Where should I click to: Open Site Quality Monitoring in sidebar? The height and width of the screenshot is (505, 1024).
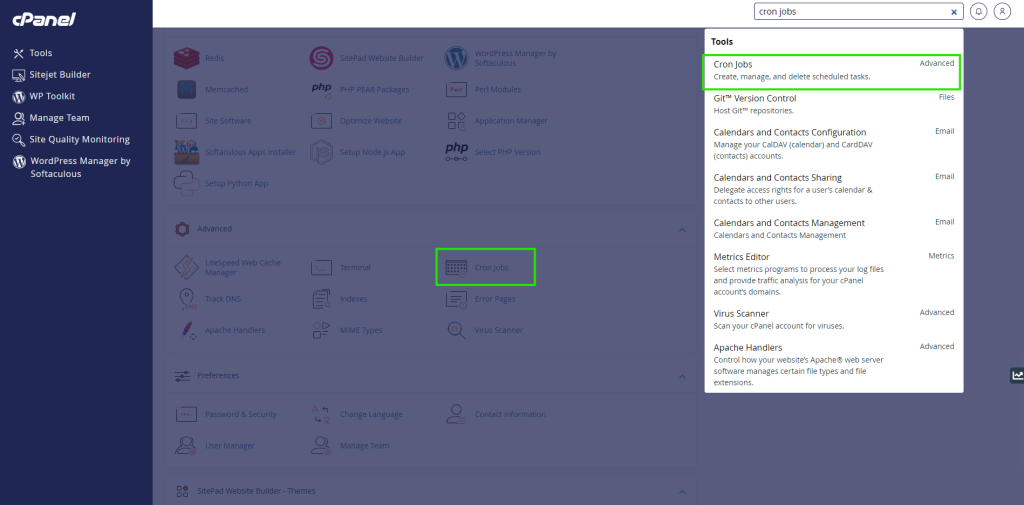pos(79,139)
